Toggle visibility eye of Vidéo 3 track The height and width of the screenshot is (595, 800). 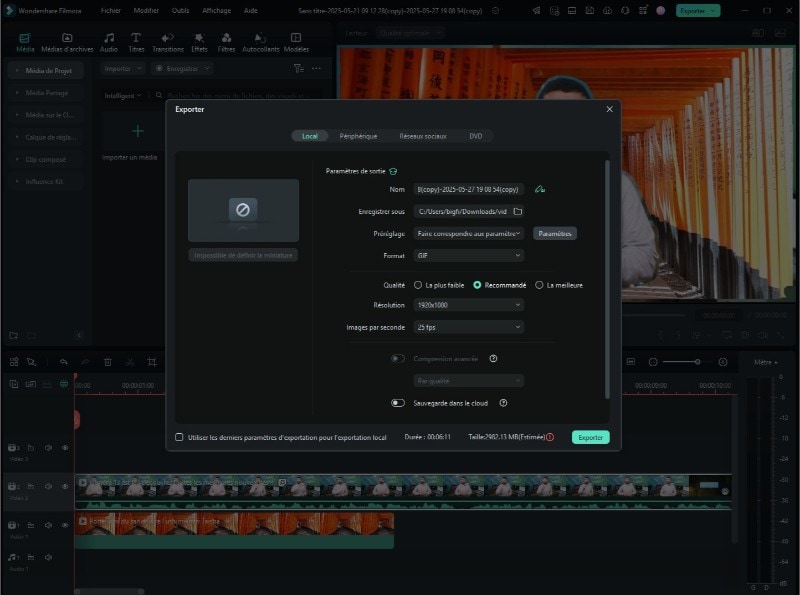tap(65, 448)
